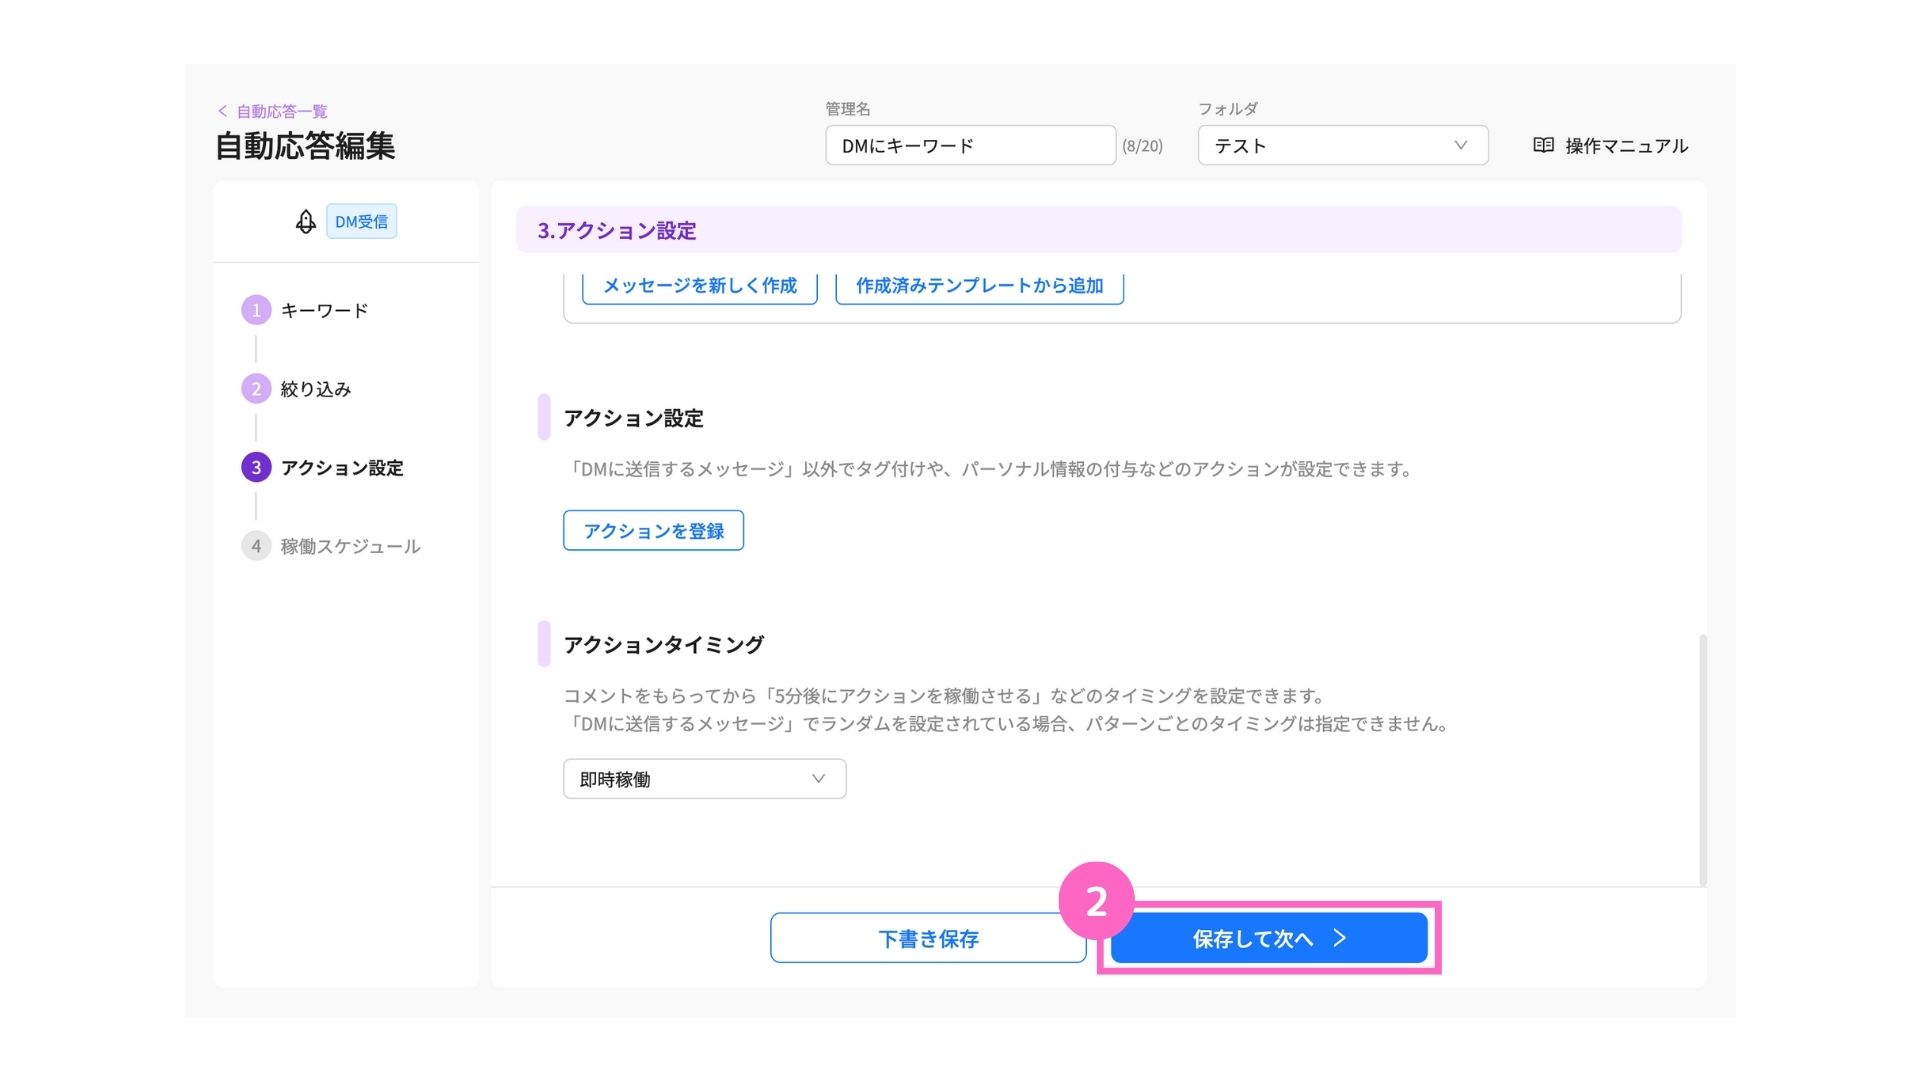Click the back arrow to 自動応答一覧
The image size is (1920, 1080).
pyautogui.click(x=222, y=111)
